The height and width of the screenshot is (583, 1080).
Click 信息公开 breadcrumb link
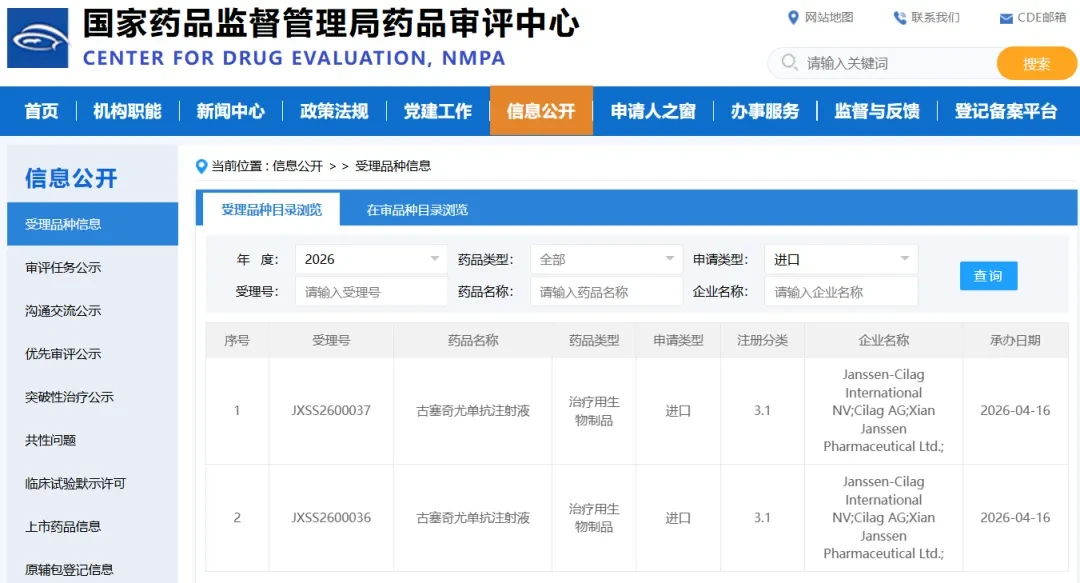(x=297, y=166)
